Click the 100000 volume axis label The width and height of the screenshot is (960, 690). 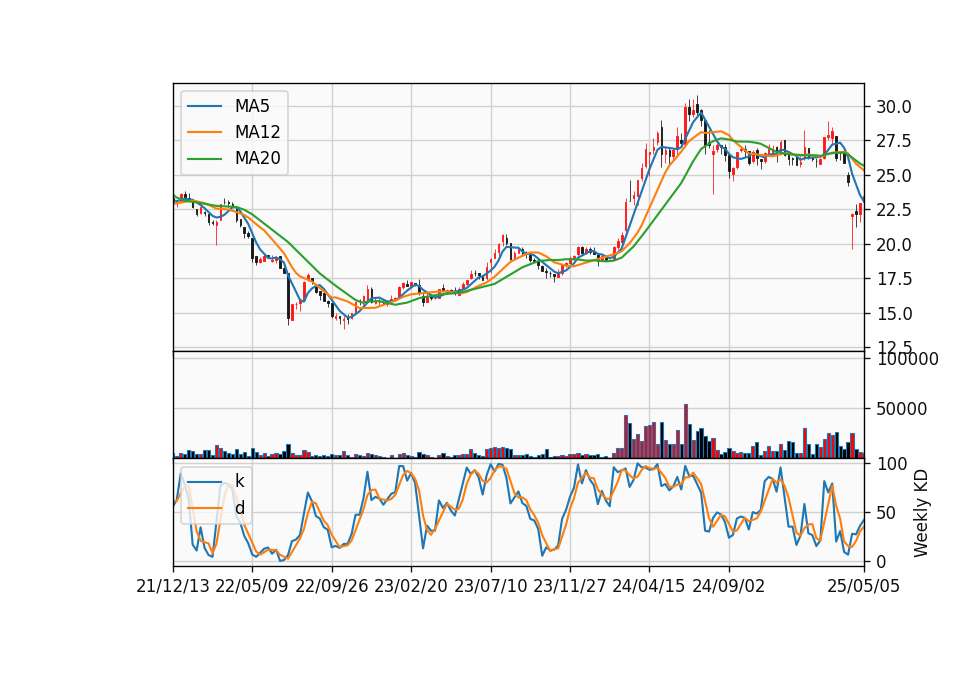pyautogui.click(x=907, y=359)
